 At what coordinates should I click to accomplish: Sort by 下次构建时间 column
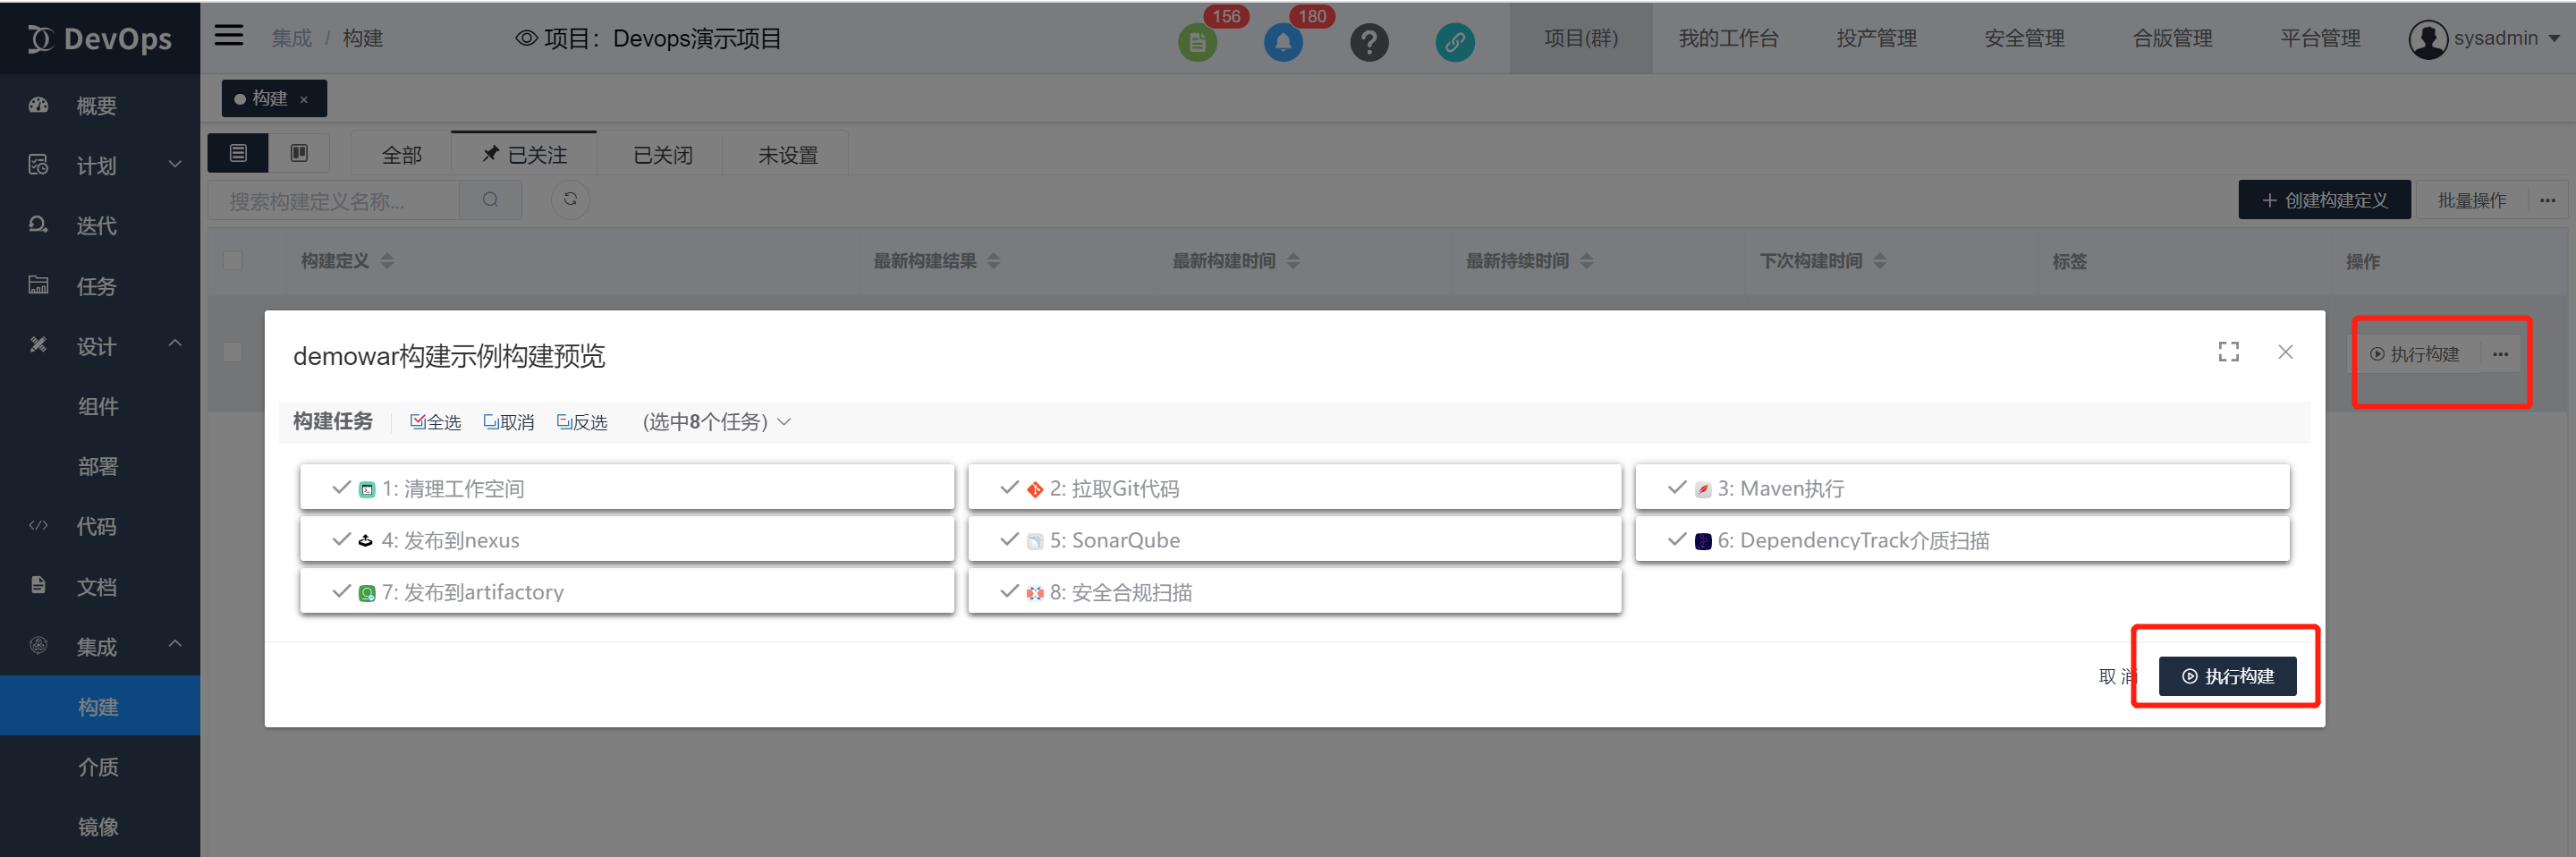click(1879, 261)
